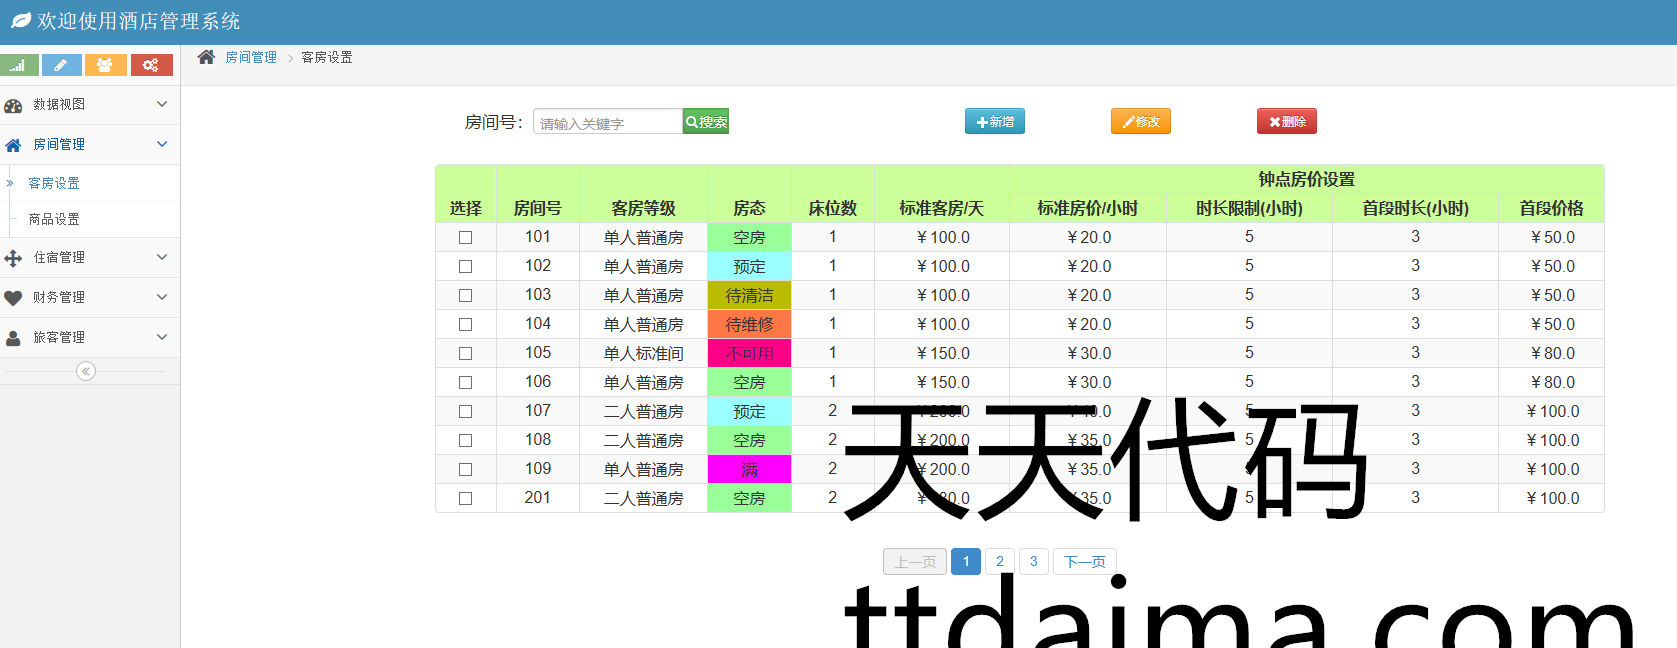This screenshot has width=1677, height=648.
Task: Expand the 财务管理 menu chevron
Action: pyautogui.click(x=162, y=297)
